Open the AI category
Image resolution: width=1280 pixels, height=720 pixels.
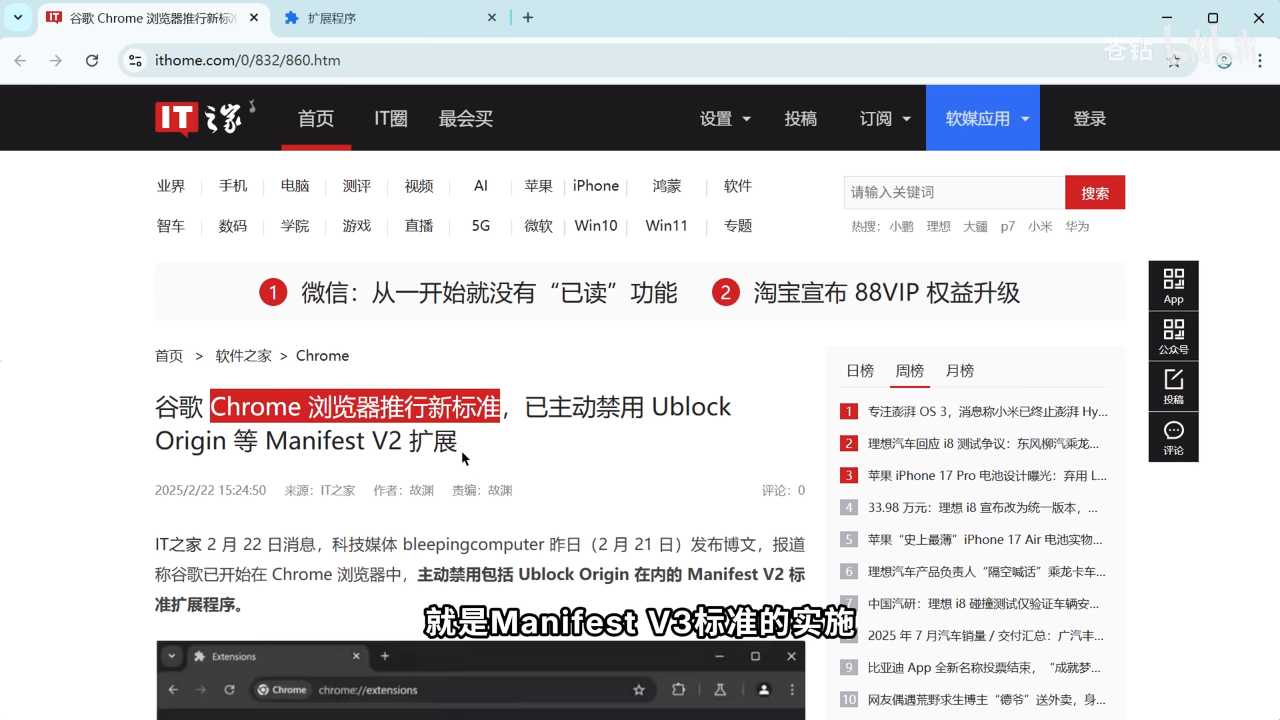481,186
